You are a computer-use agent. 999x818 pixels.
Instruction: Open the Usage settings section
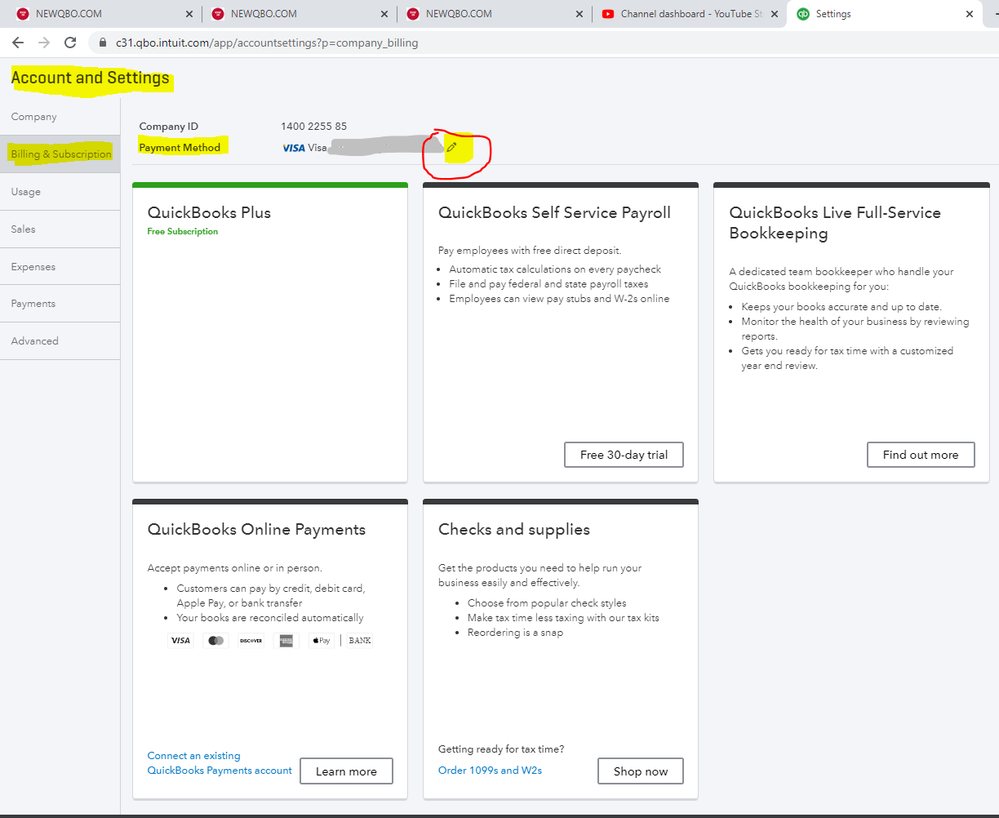60,192
